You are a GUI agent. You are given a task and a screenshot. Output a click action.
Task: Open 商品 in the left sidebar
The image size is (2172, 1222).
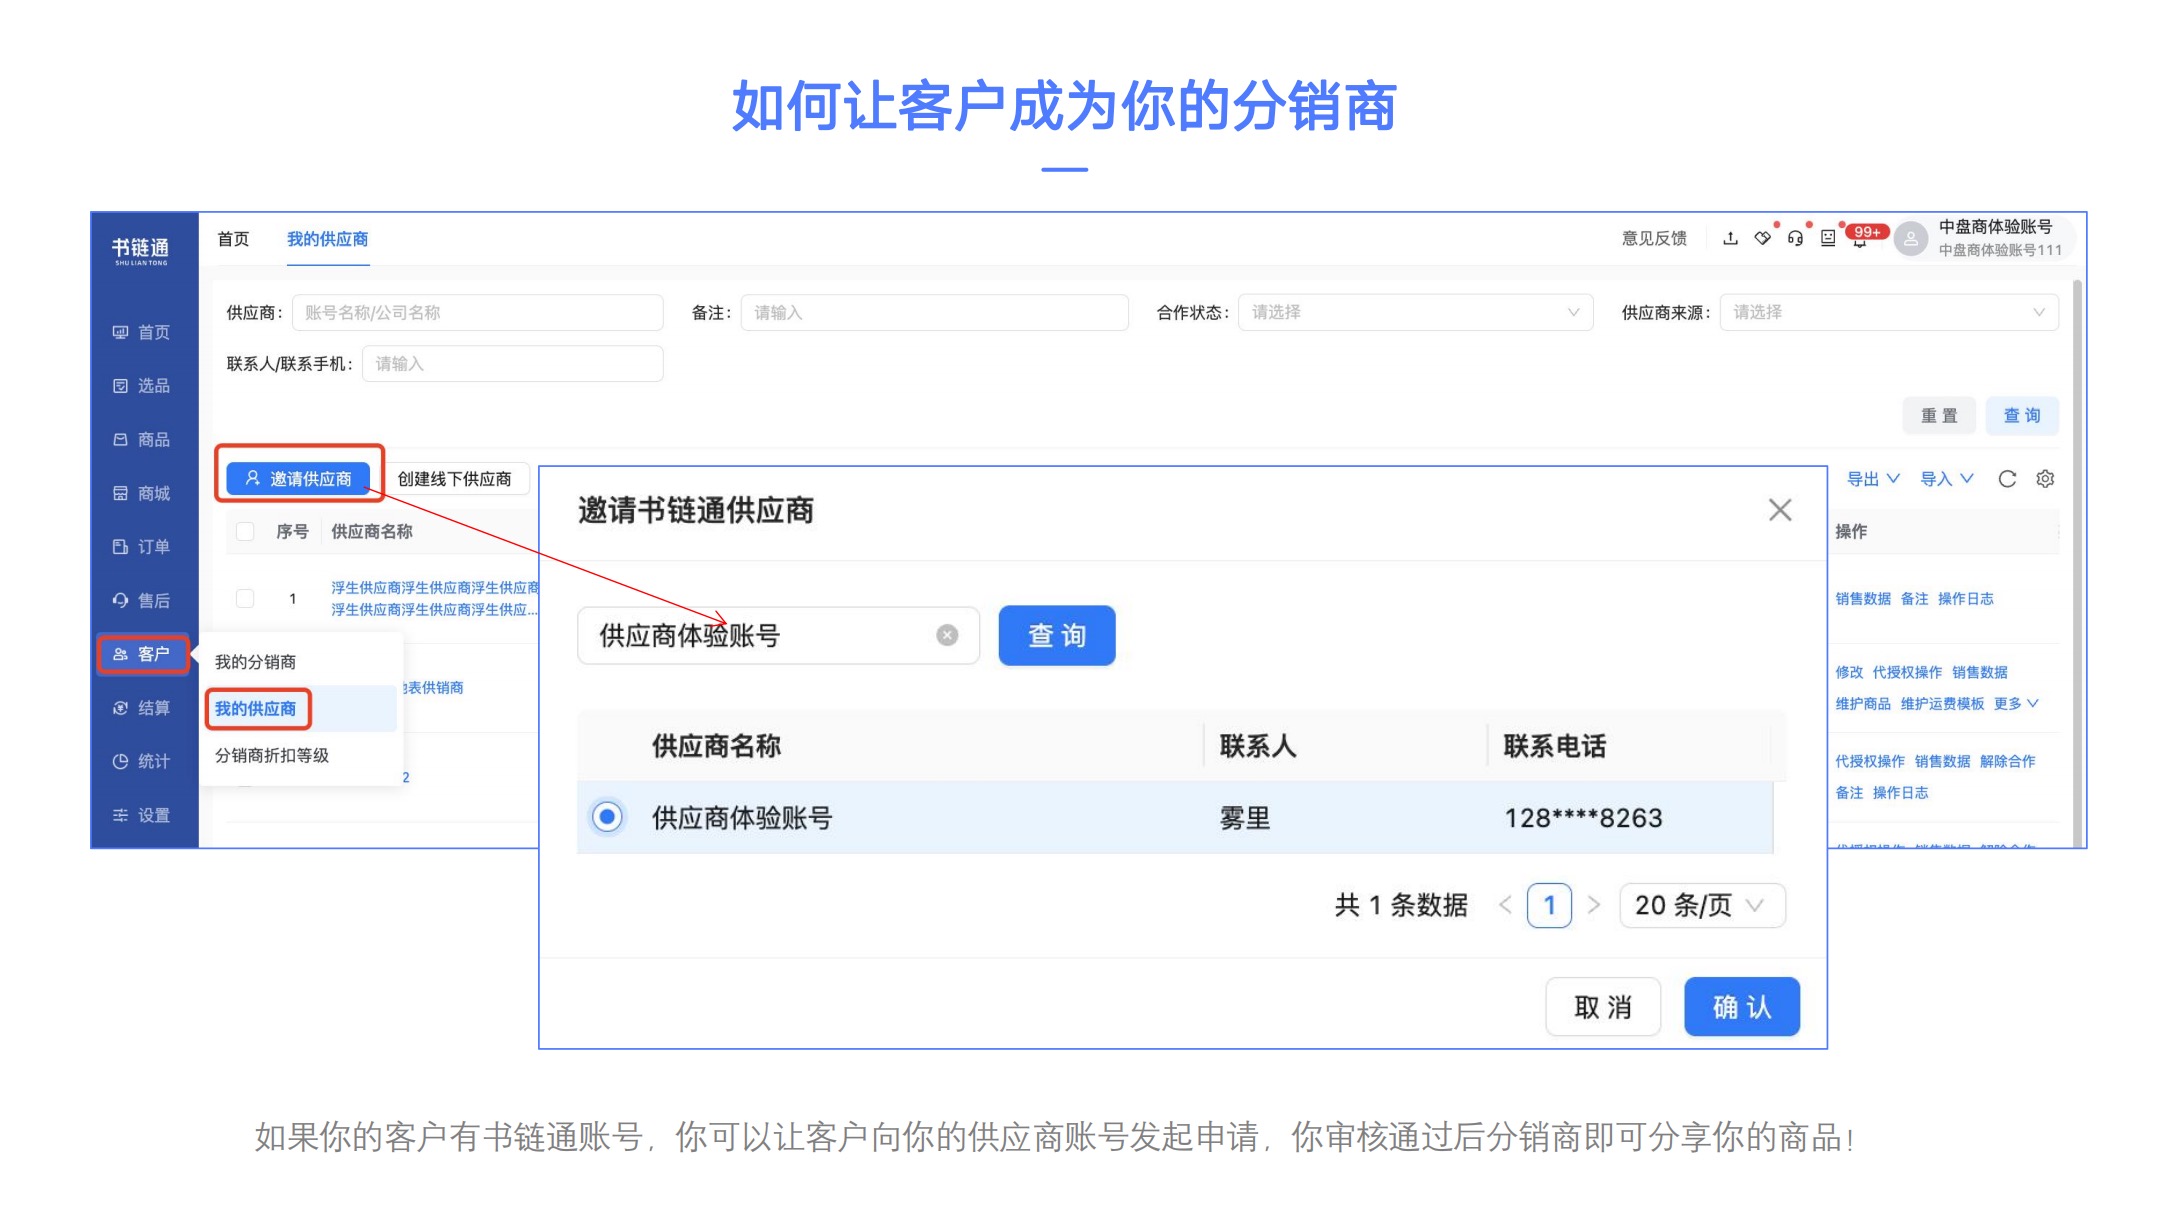tap(141, 440)
